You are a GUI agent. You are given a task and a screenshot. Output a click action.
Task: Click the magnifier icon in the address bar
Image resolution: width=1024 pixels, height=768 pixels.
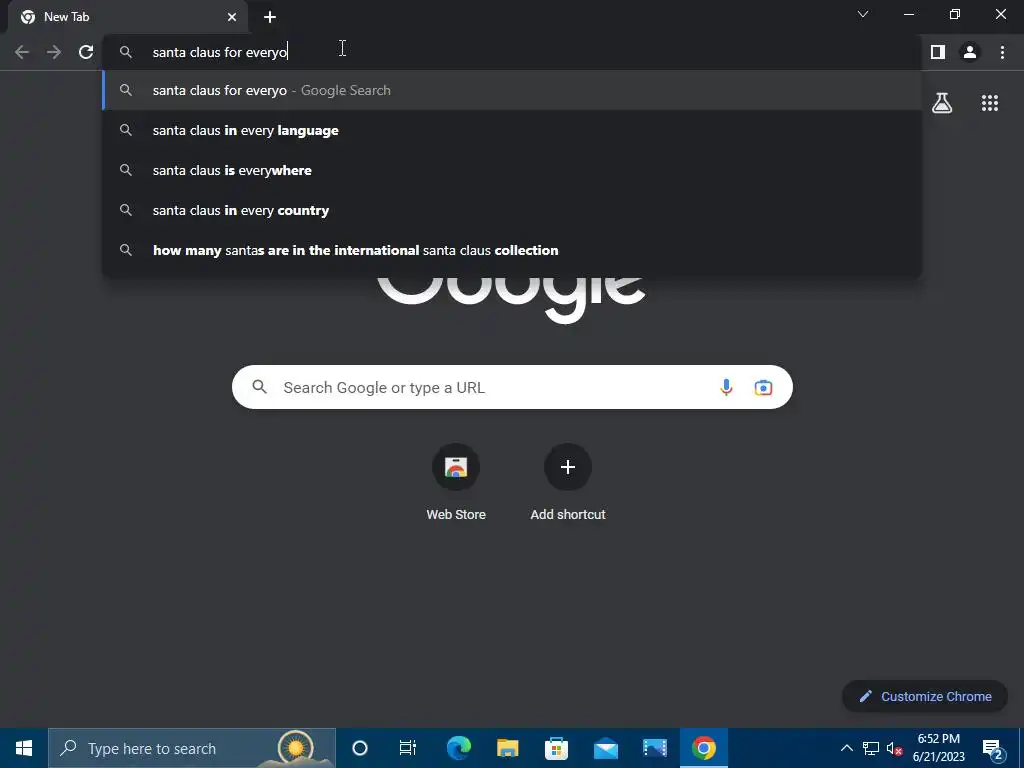pyautogui.click(x=126, y=52)
